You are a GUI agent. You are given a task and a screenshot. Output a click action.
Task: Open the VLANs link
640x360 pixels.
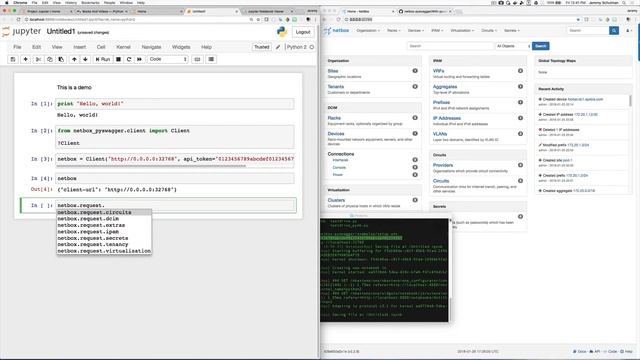(x=440, y=134)
